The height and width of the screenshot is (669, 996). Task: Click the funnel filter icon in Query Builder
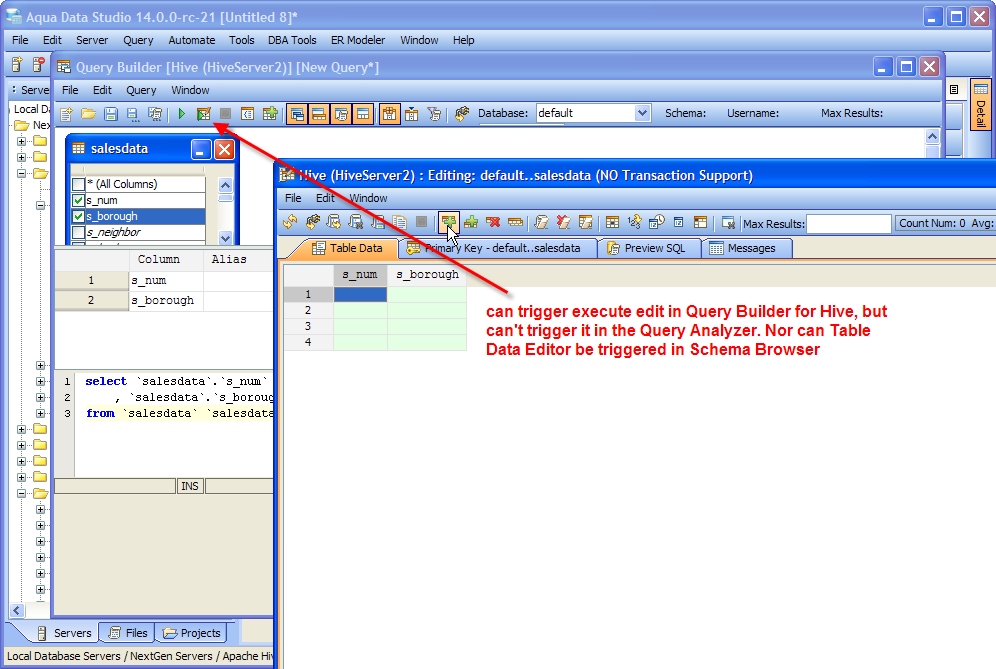point(434,114)
